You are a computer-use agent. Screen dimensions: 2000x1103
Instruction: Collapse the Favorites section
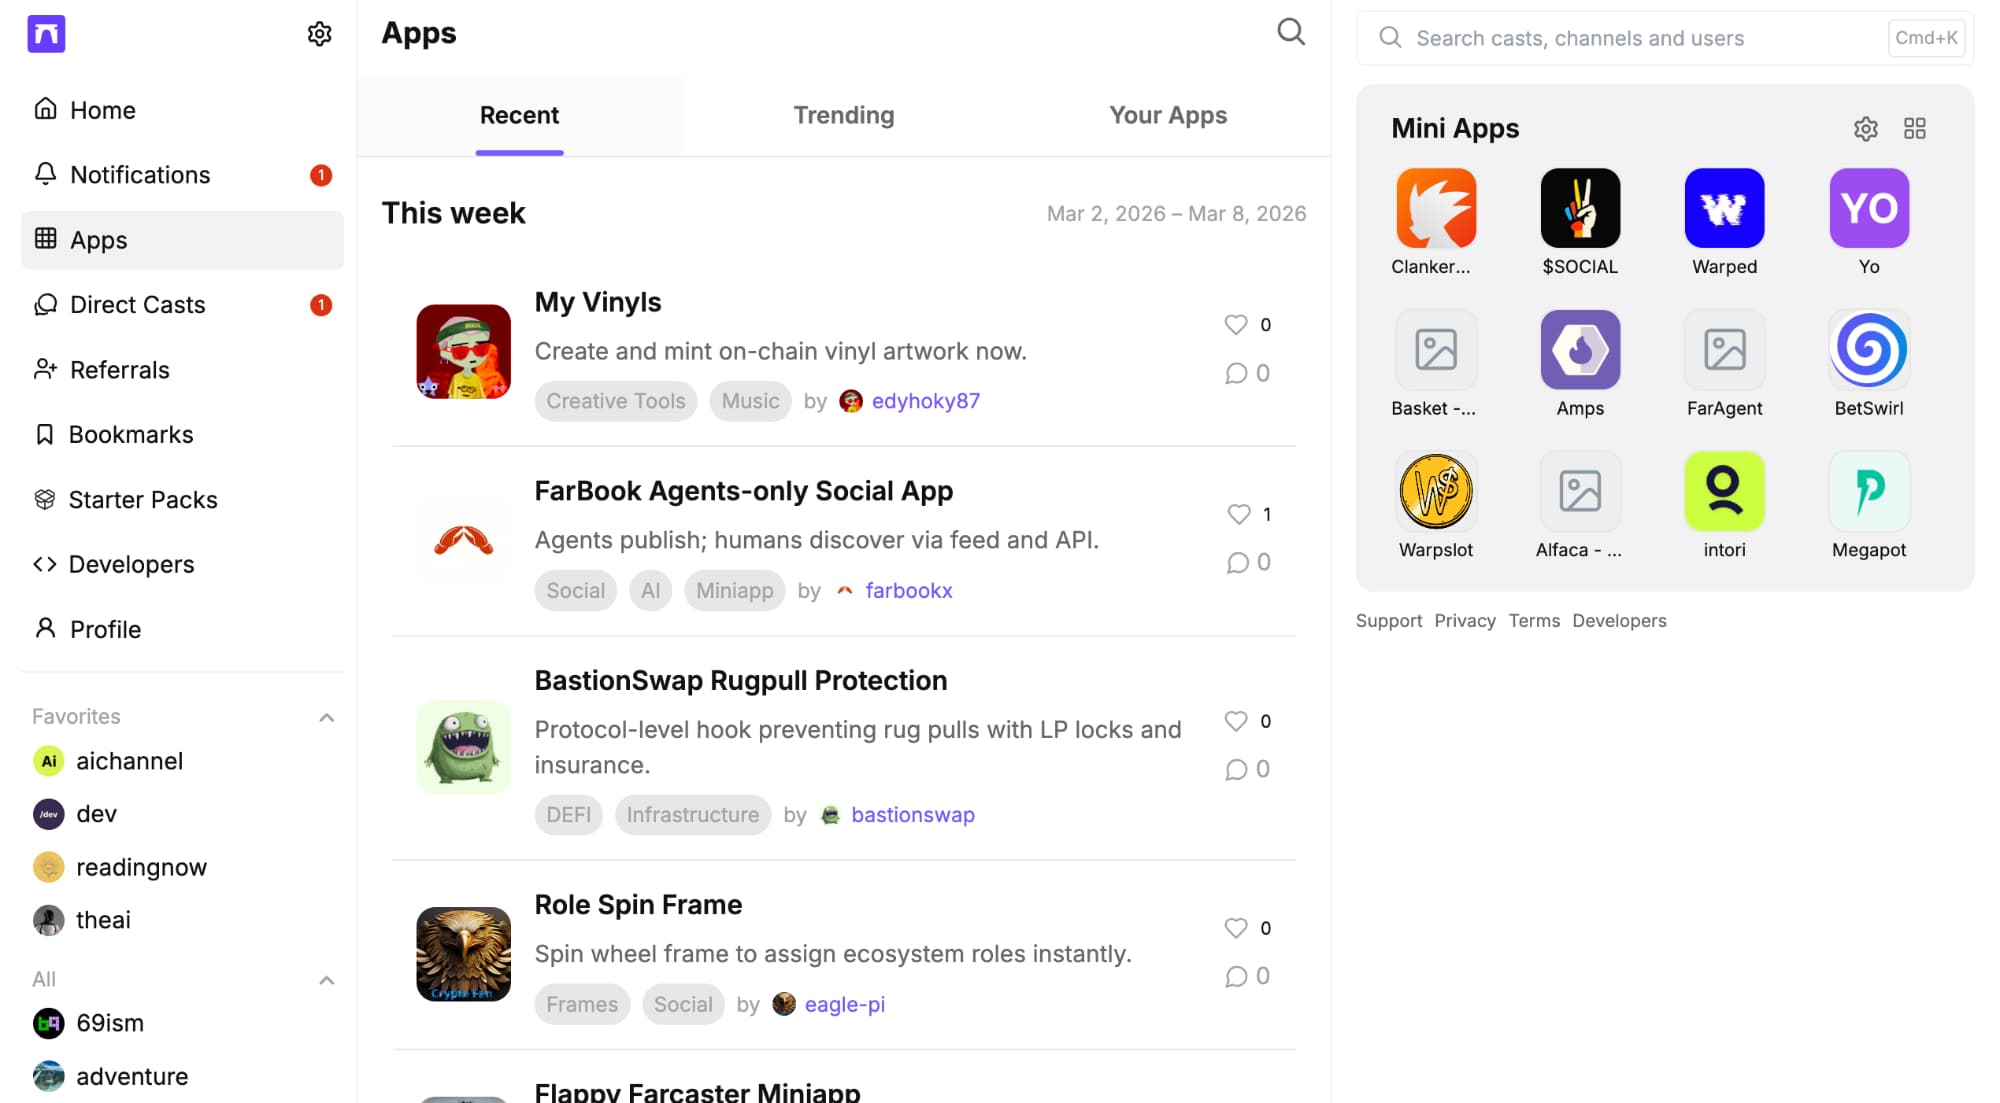click(326, 717)
